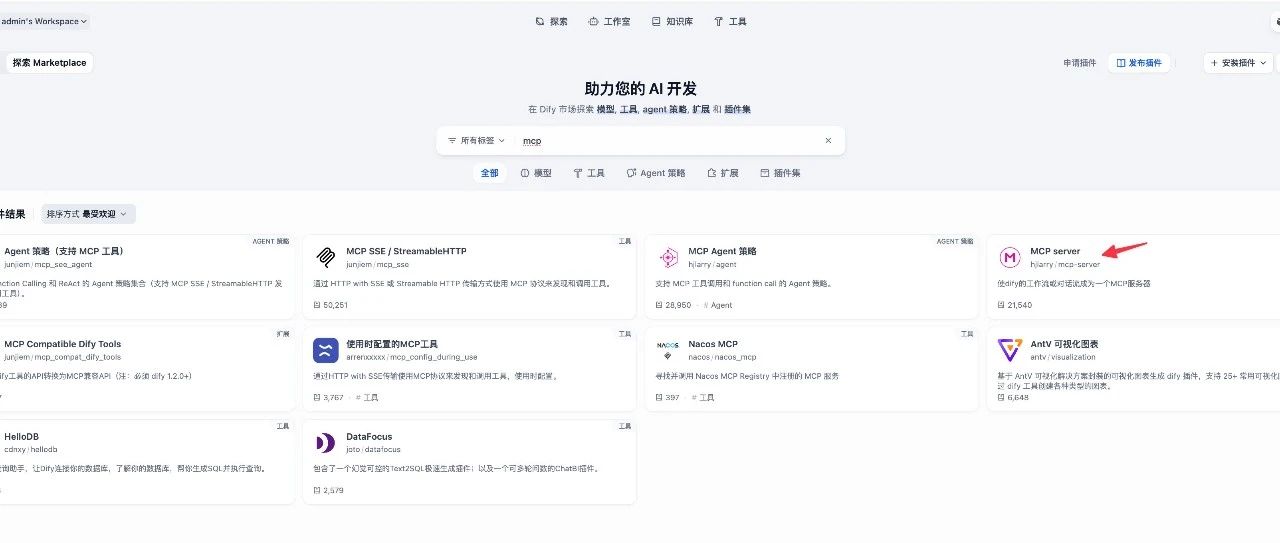Screen dimensions: 1280x543
Task: Click the install count icon beside 3,767
Action: tap(317, 397)
